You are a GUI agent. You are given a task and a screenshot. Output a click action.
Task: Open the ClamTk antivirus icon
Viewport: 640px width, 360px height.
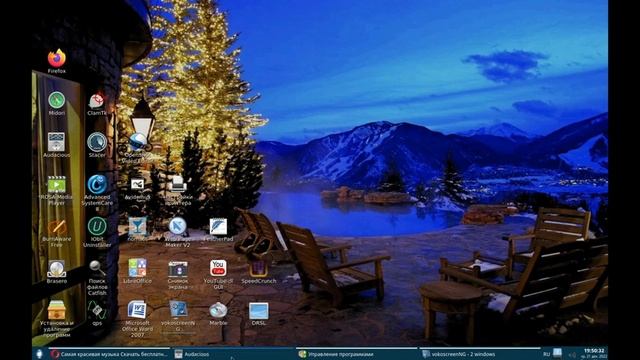pos(97,101)
